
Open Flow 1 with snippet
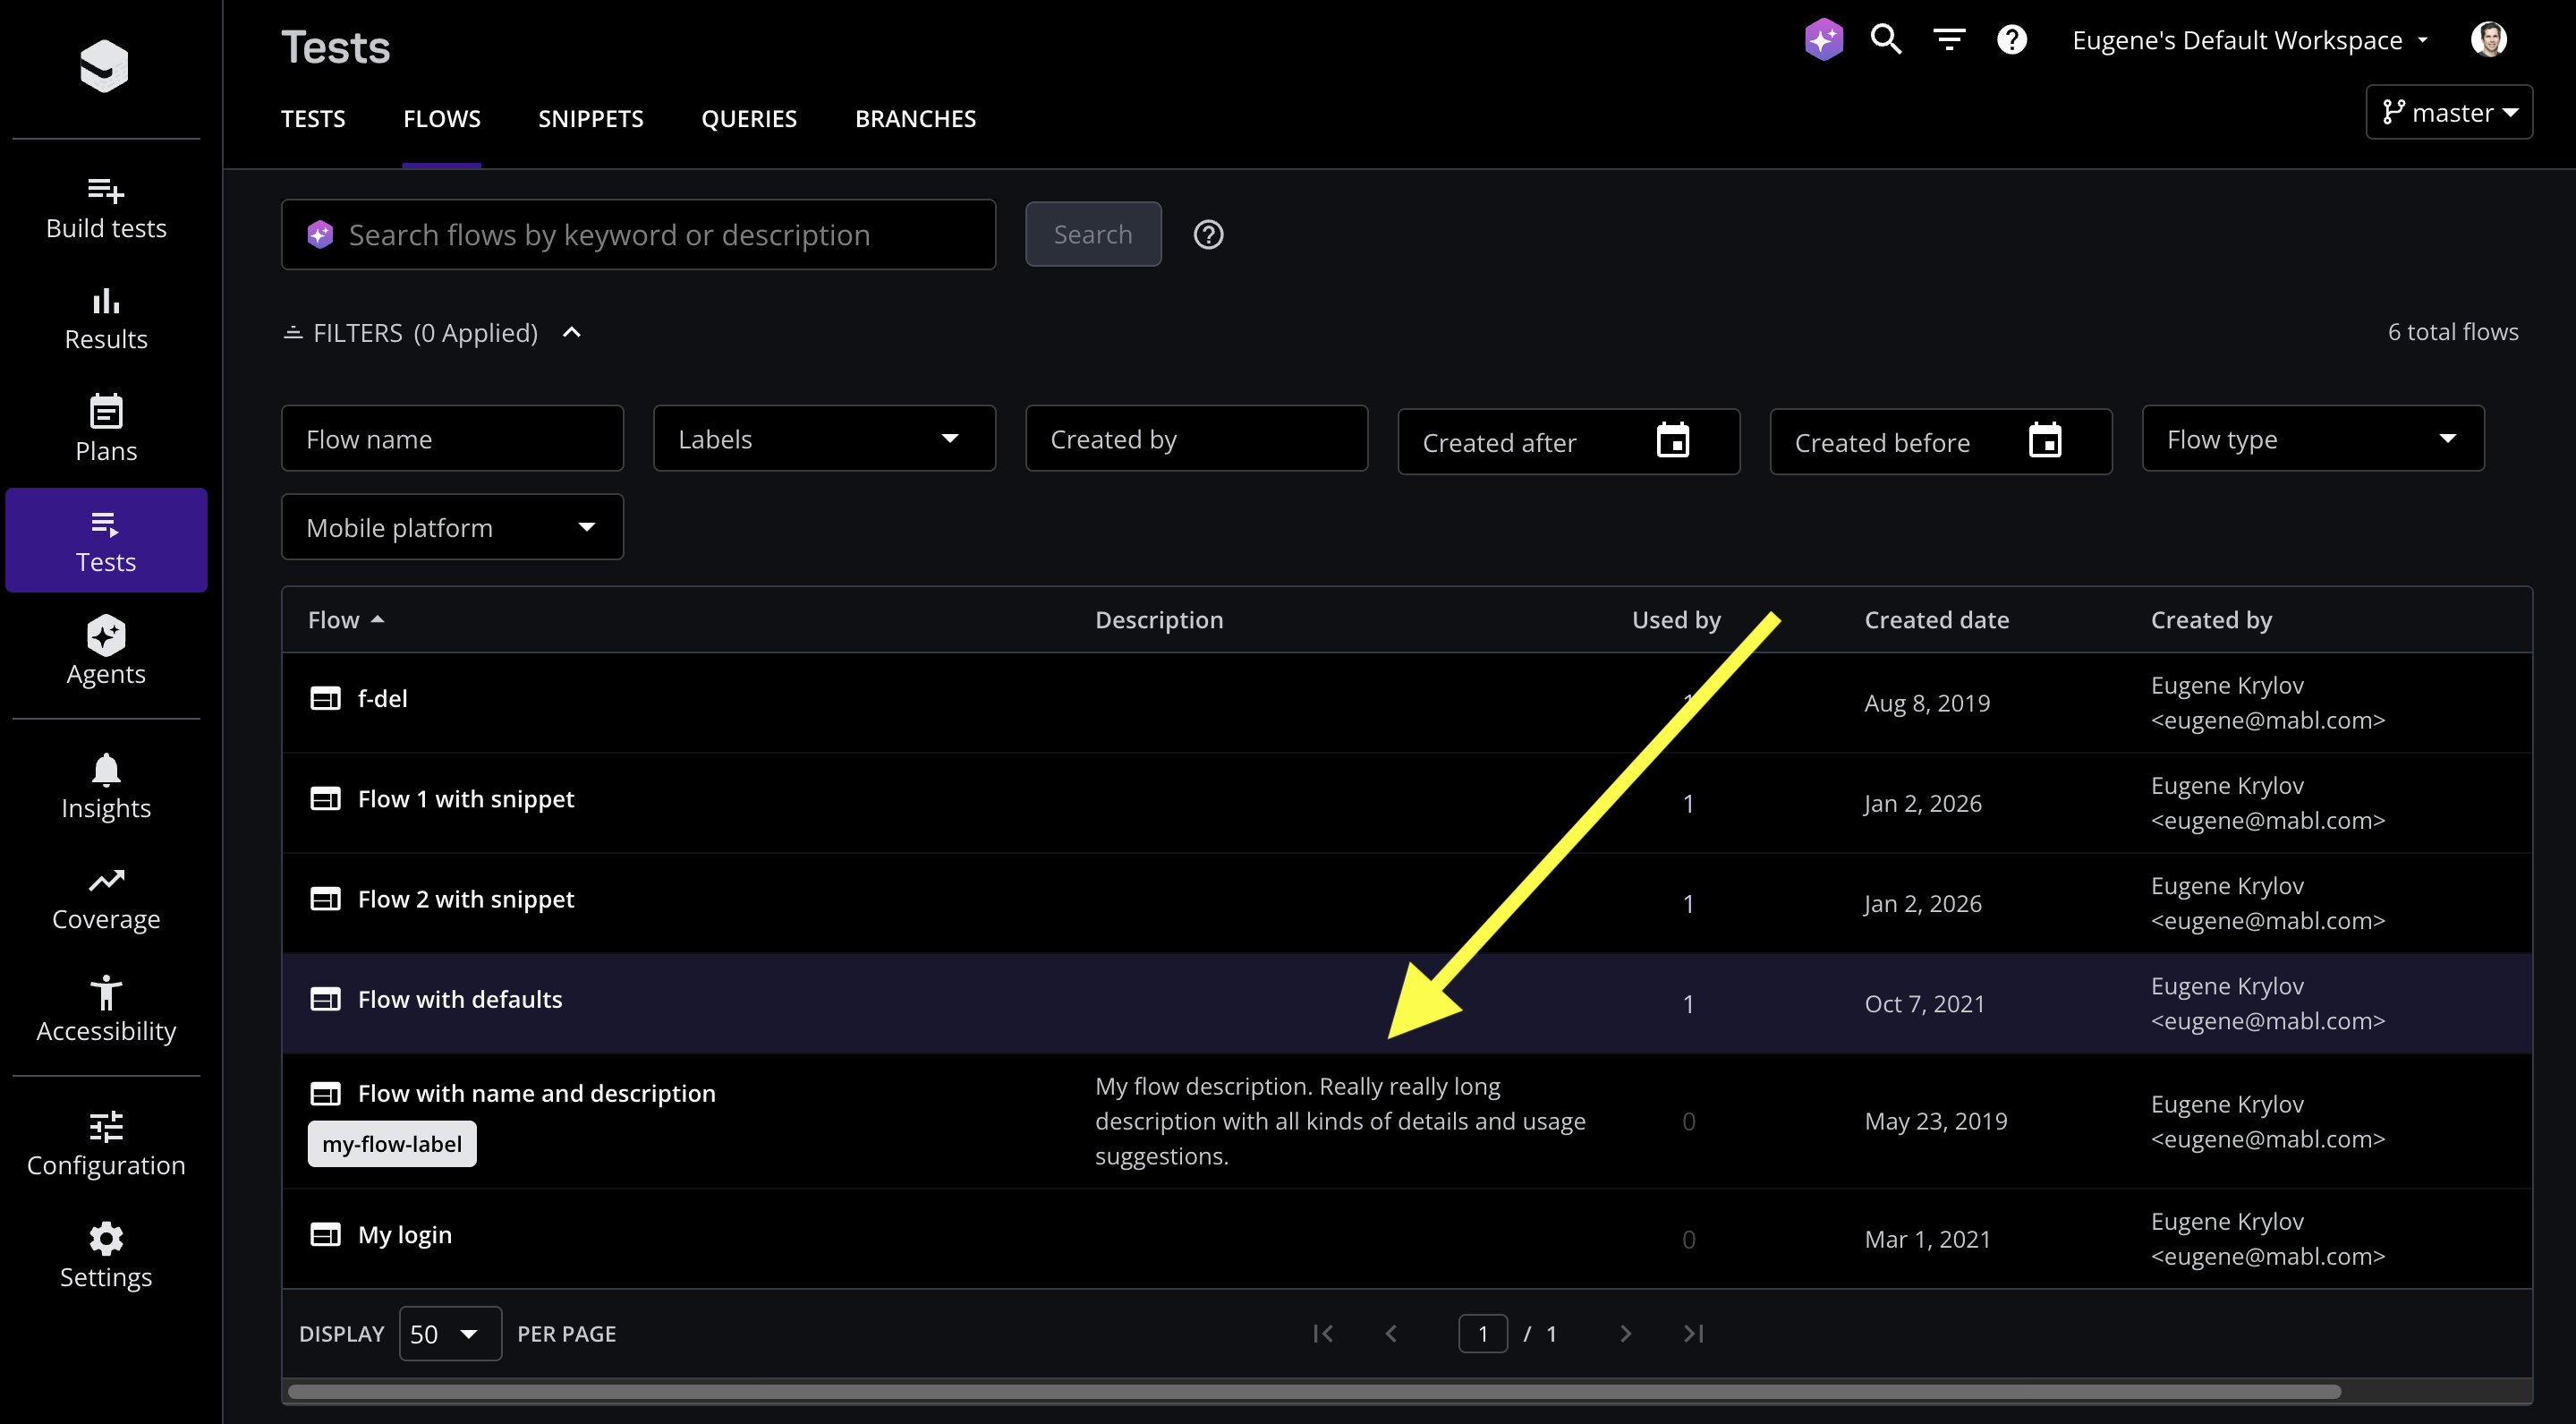466,799
